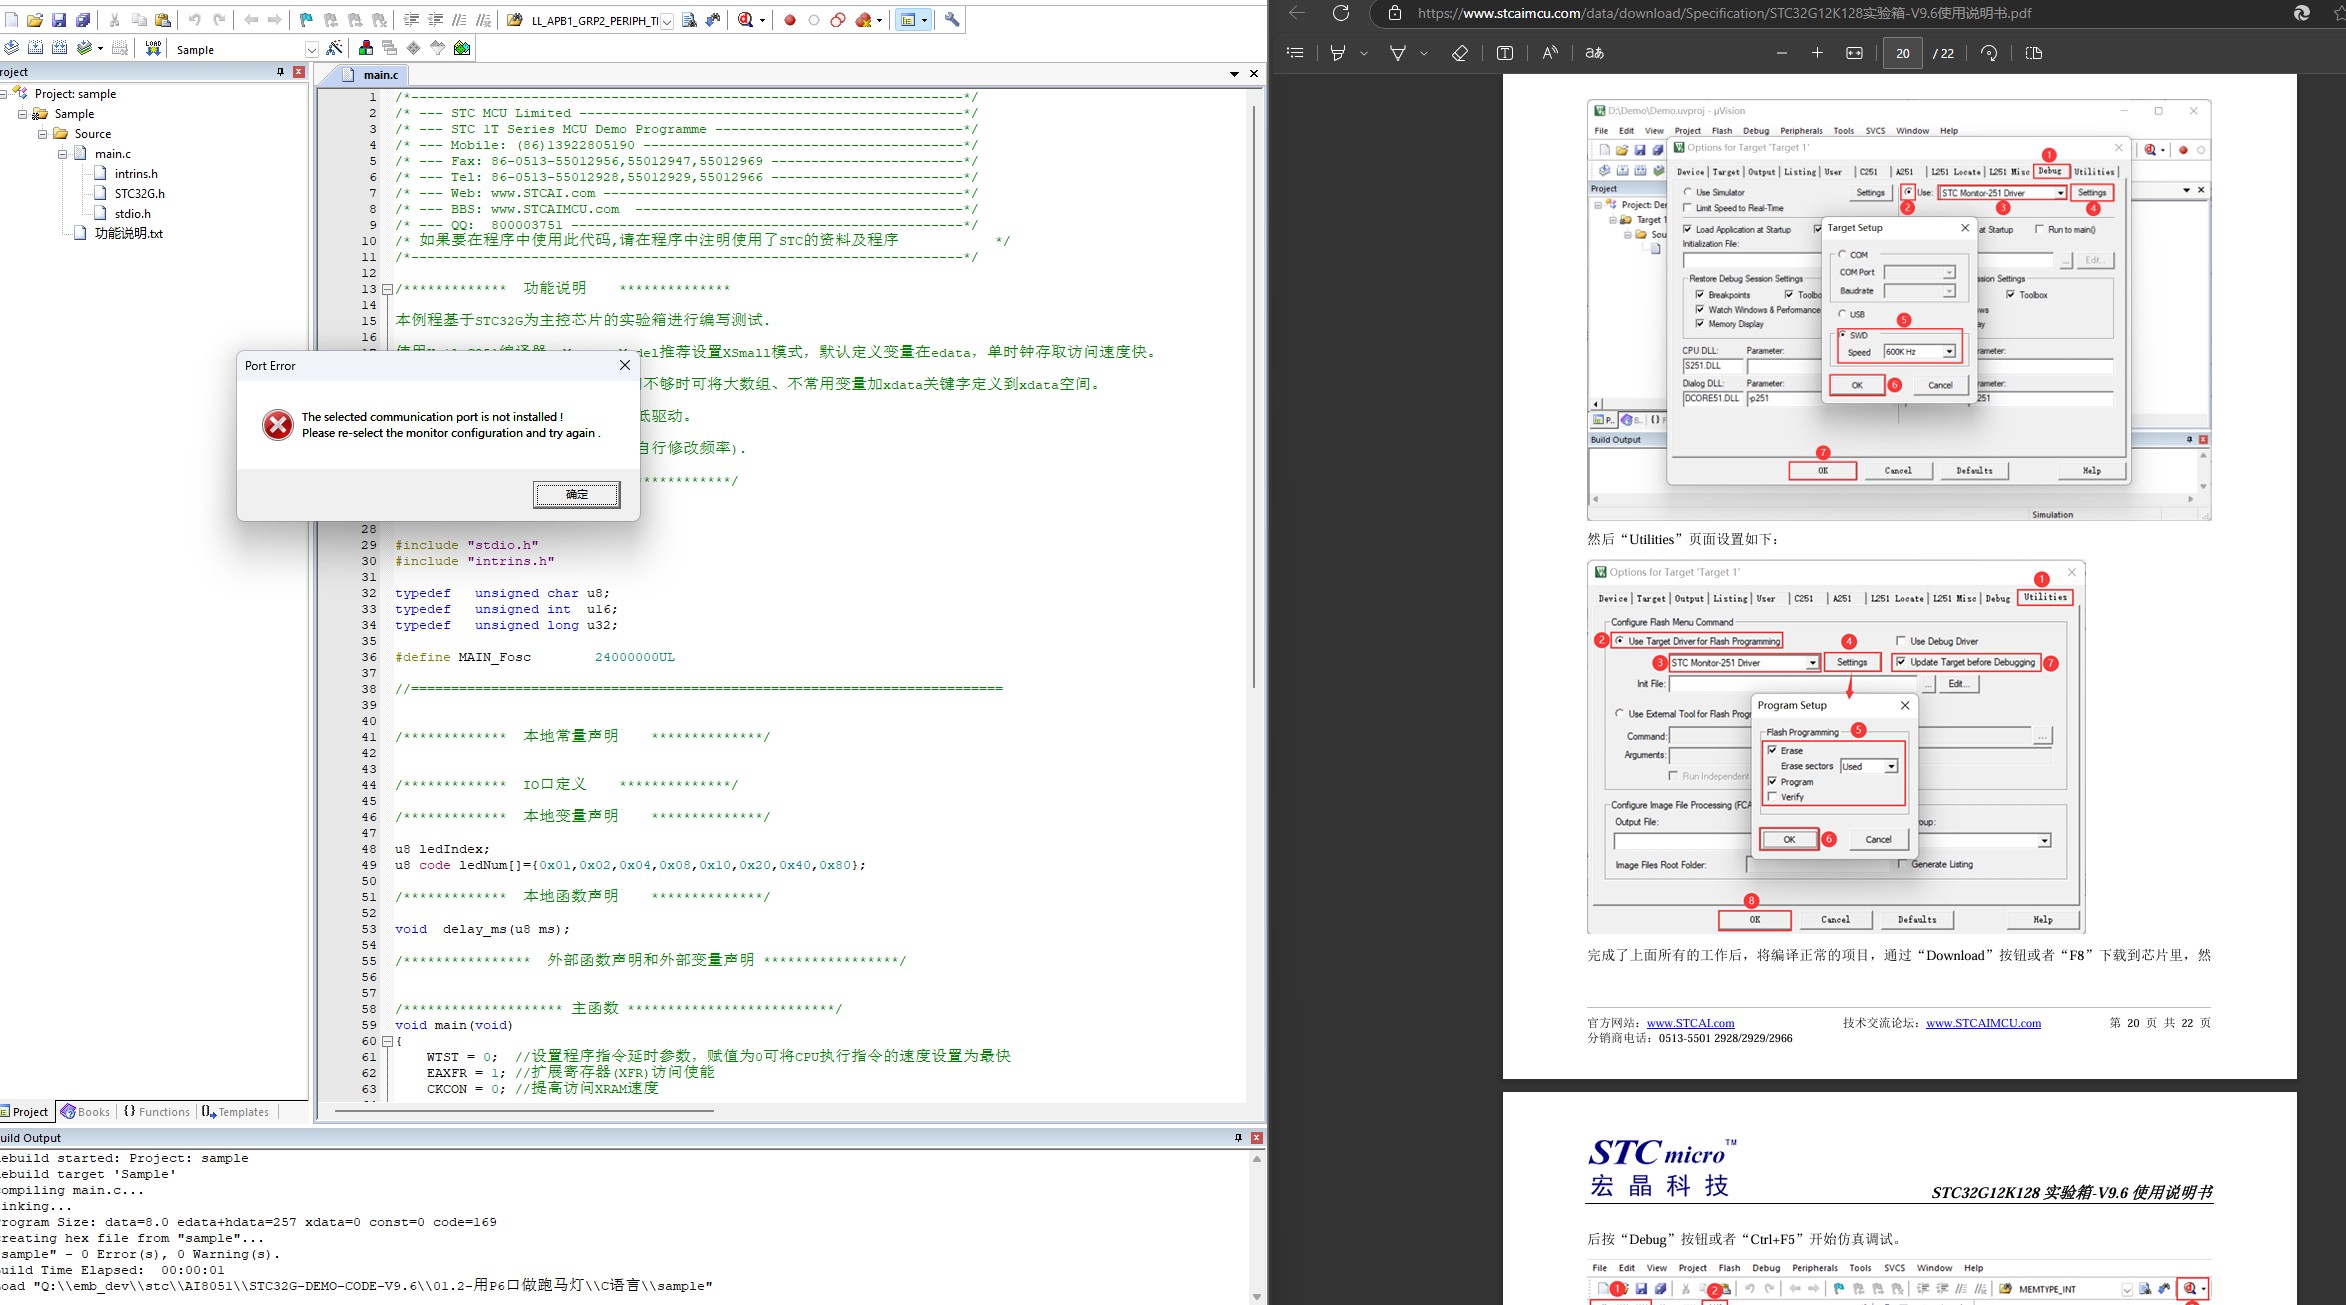Open the draw pen options dropdown in the PDF toolbar
2346x1305 pixels.
[1424, 53]
